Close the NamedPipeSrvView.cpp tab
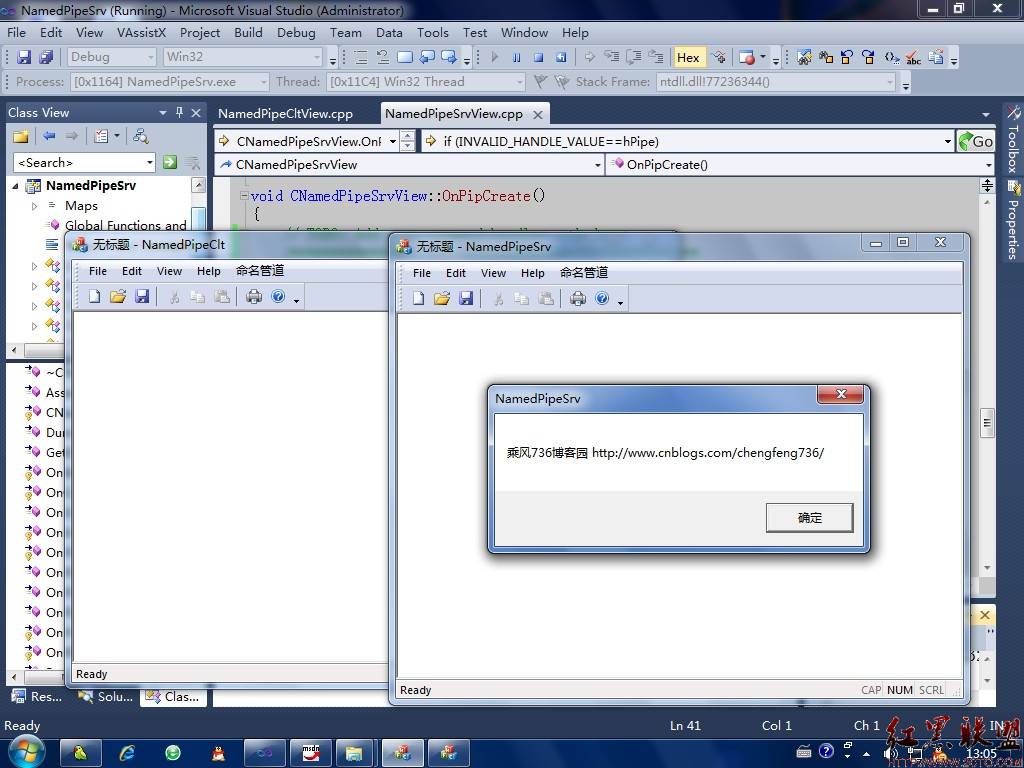 [x=537, y=114]
